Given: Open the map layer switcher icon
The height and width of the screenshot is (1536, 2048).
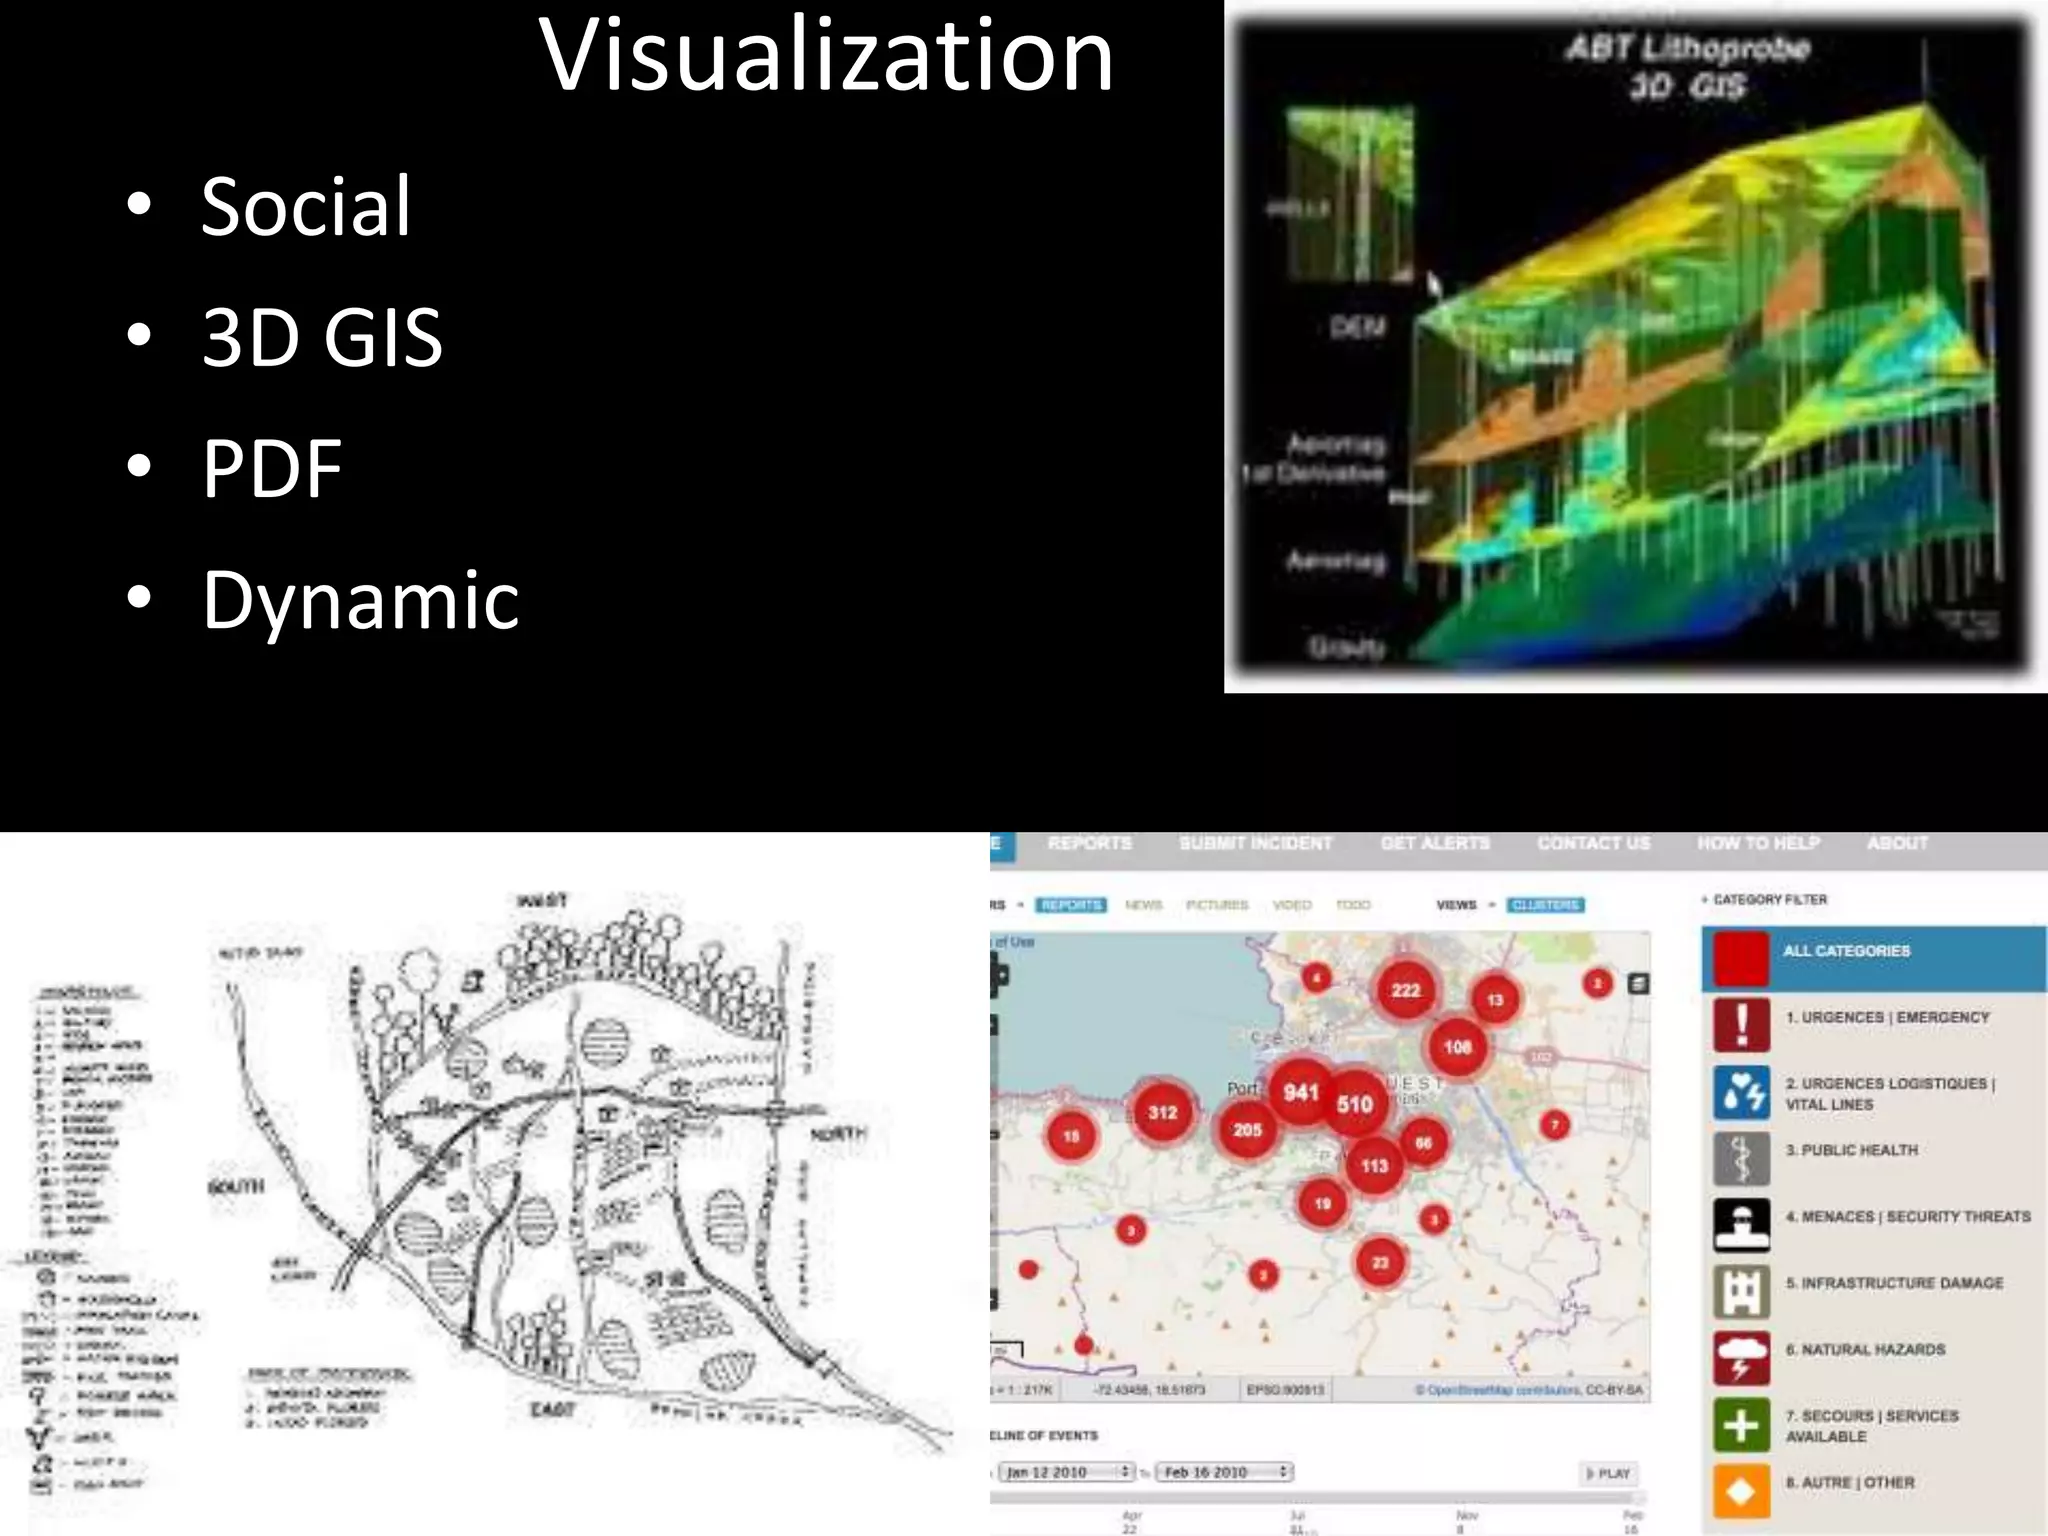Looking at the screenshot, I should click(x=1638, y=983).
